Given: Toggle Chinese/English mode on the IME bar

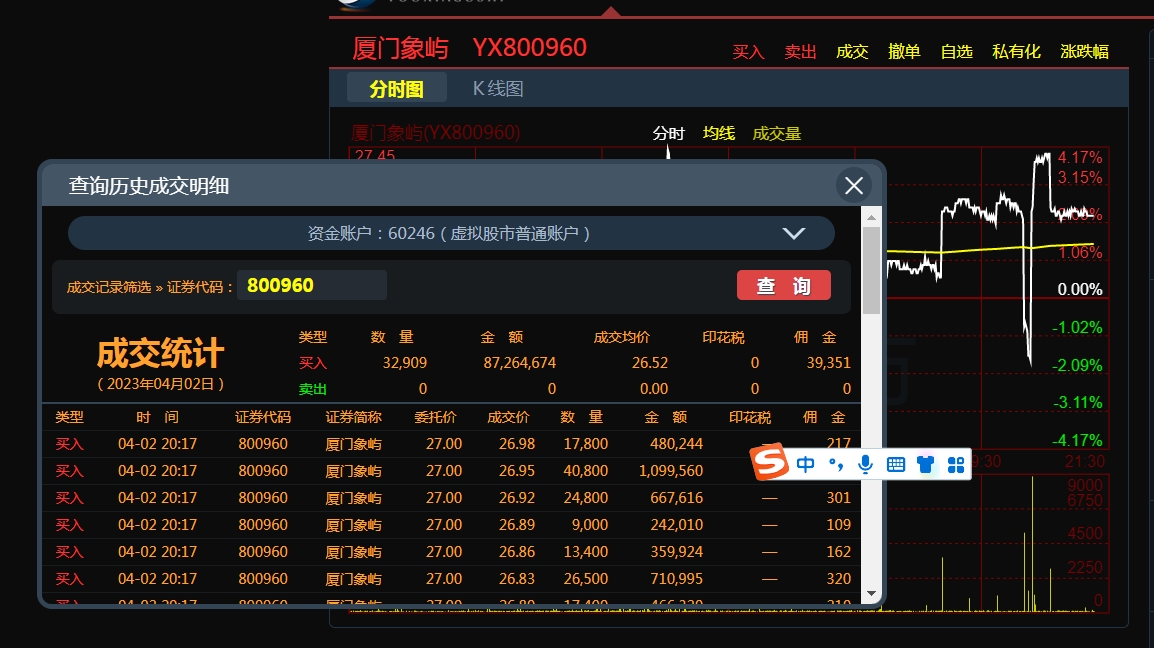Looking at the screenshot, I should 805,464.
